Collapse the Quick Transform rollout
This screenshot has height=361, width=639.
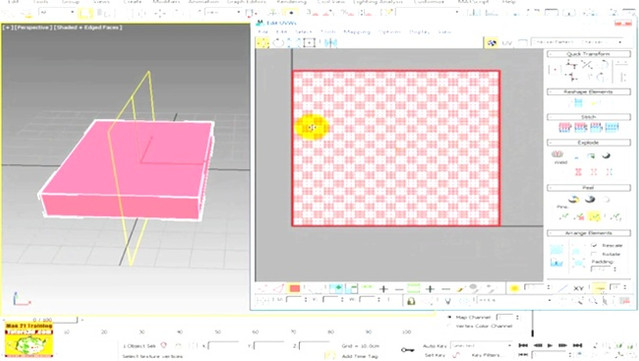(x=588, y=54)
